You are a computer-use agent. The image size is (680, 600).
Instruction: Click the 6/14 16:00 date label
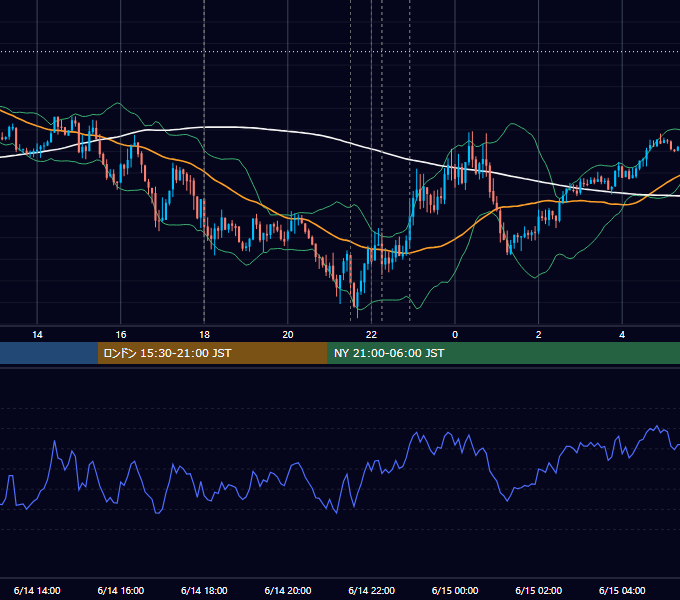pos(121,590)
